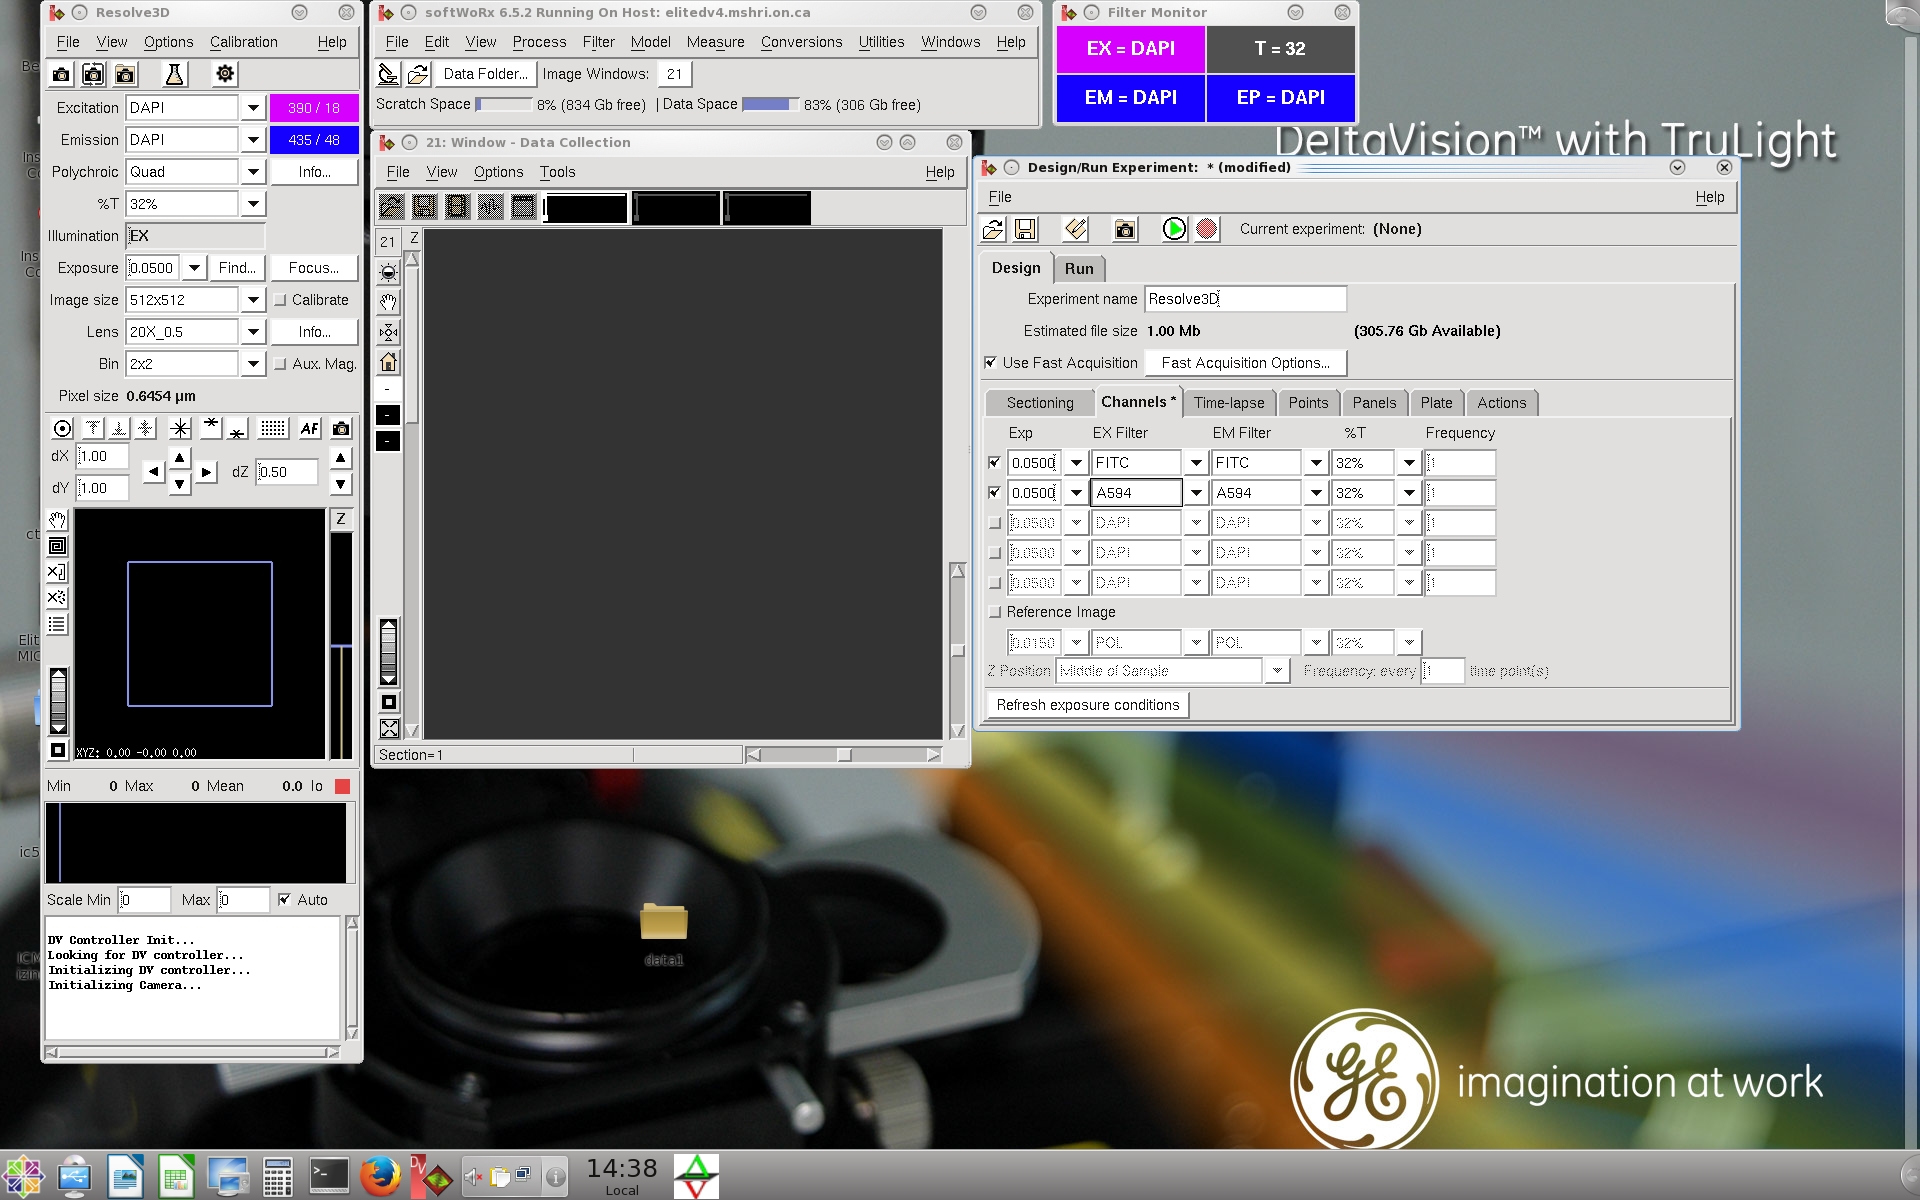The height and width of the screenshot is (1200, 1920).
Task: Click the save experiment floppy icon
Action: coord(1025,229)
